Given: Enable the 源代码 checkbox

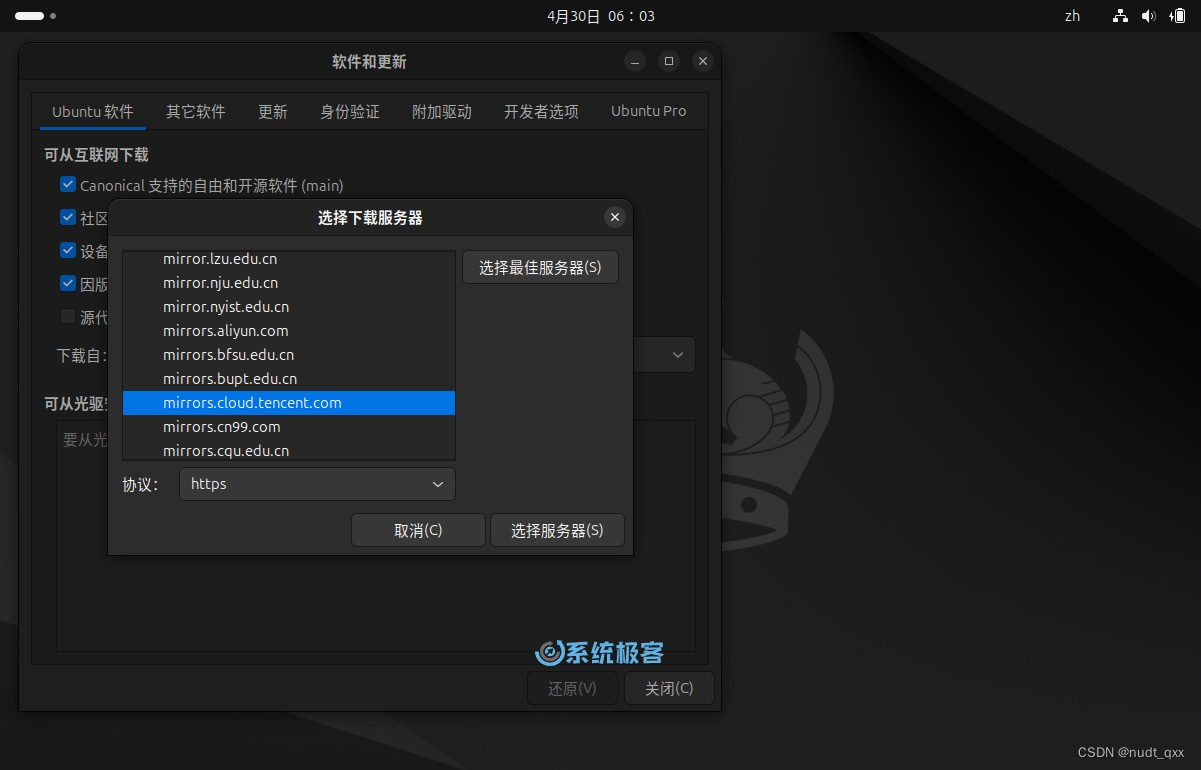Looking at the screenshot, I should pos(68,316).
